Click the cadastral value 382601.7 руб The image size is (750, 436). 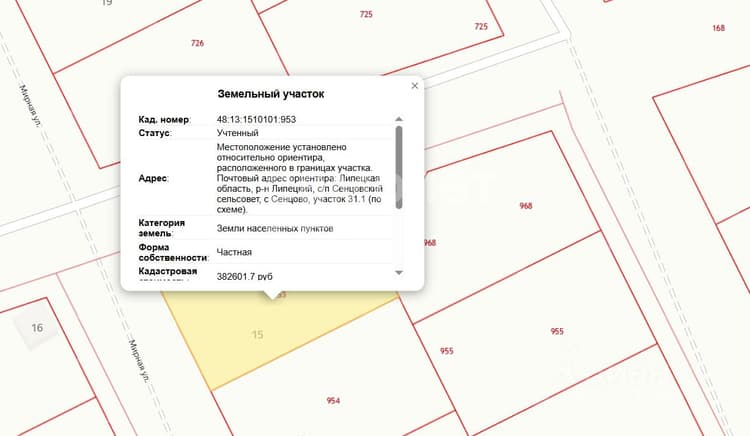pyautogui.click(x=245, y=276)
